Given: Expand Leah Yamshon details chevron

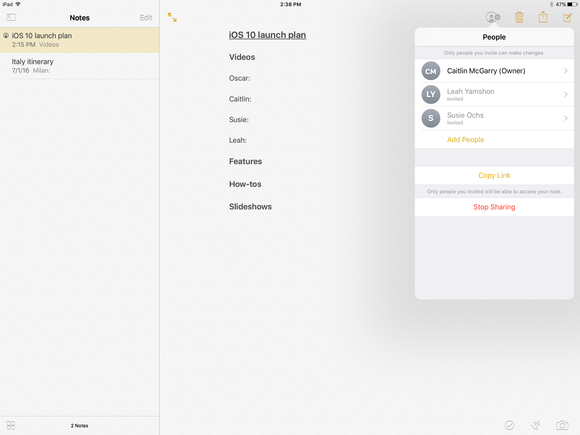Looking at the screenshot, I should 566,94.
